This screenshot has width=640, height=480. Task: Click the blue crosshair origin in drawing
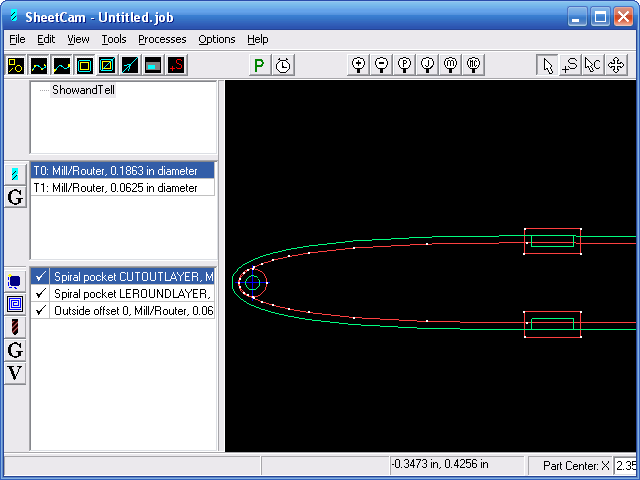(253, 282)
